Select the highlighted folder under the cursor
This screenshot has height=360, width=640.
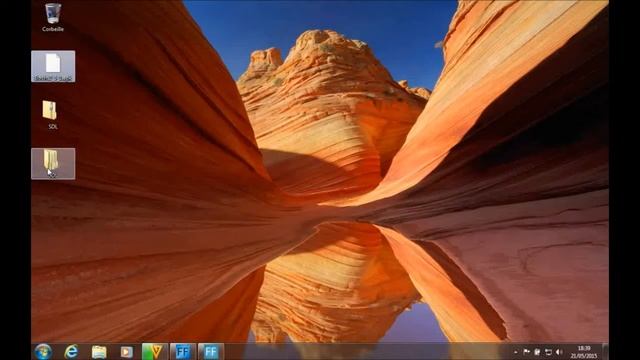[x=53, y=164]
